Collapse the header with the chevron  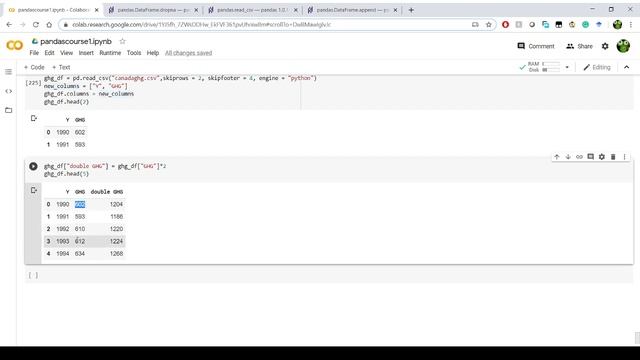click(x=627, y=67)
